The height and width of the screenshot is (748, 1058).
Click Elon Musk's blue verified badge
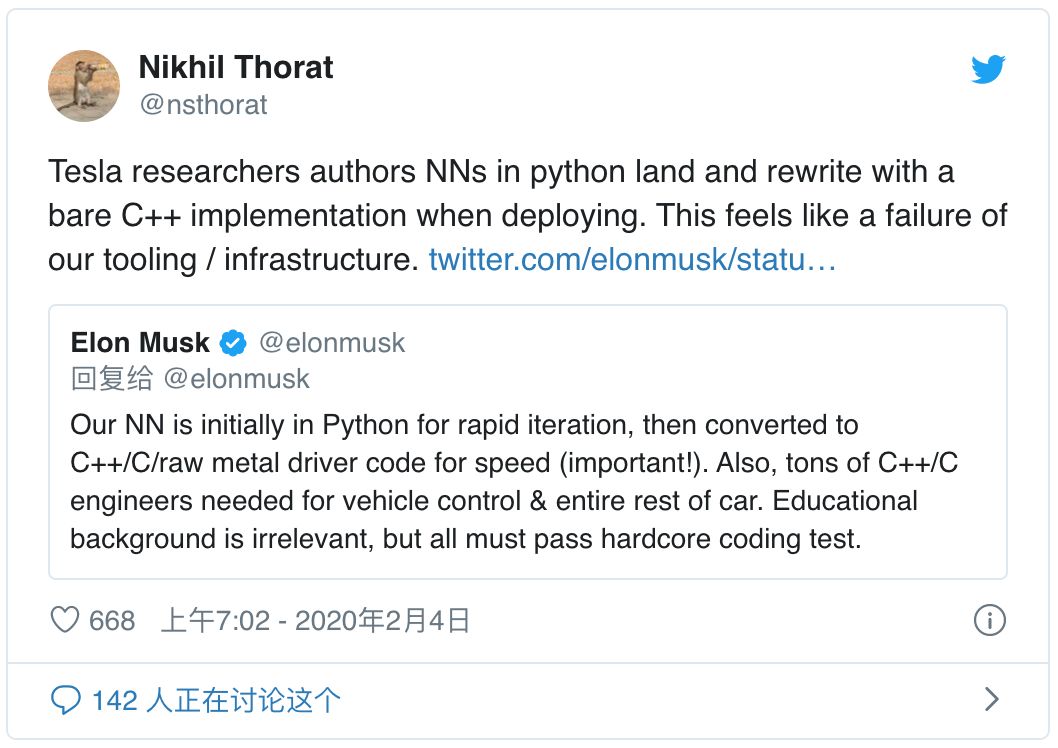tap(233, 343)
